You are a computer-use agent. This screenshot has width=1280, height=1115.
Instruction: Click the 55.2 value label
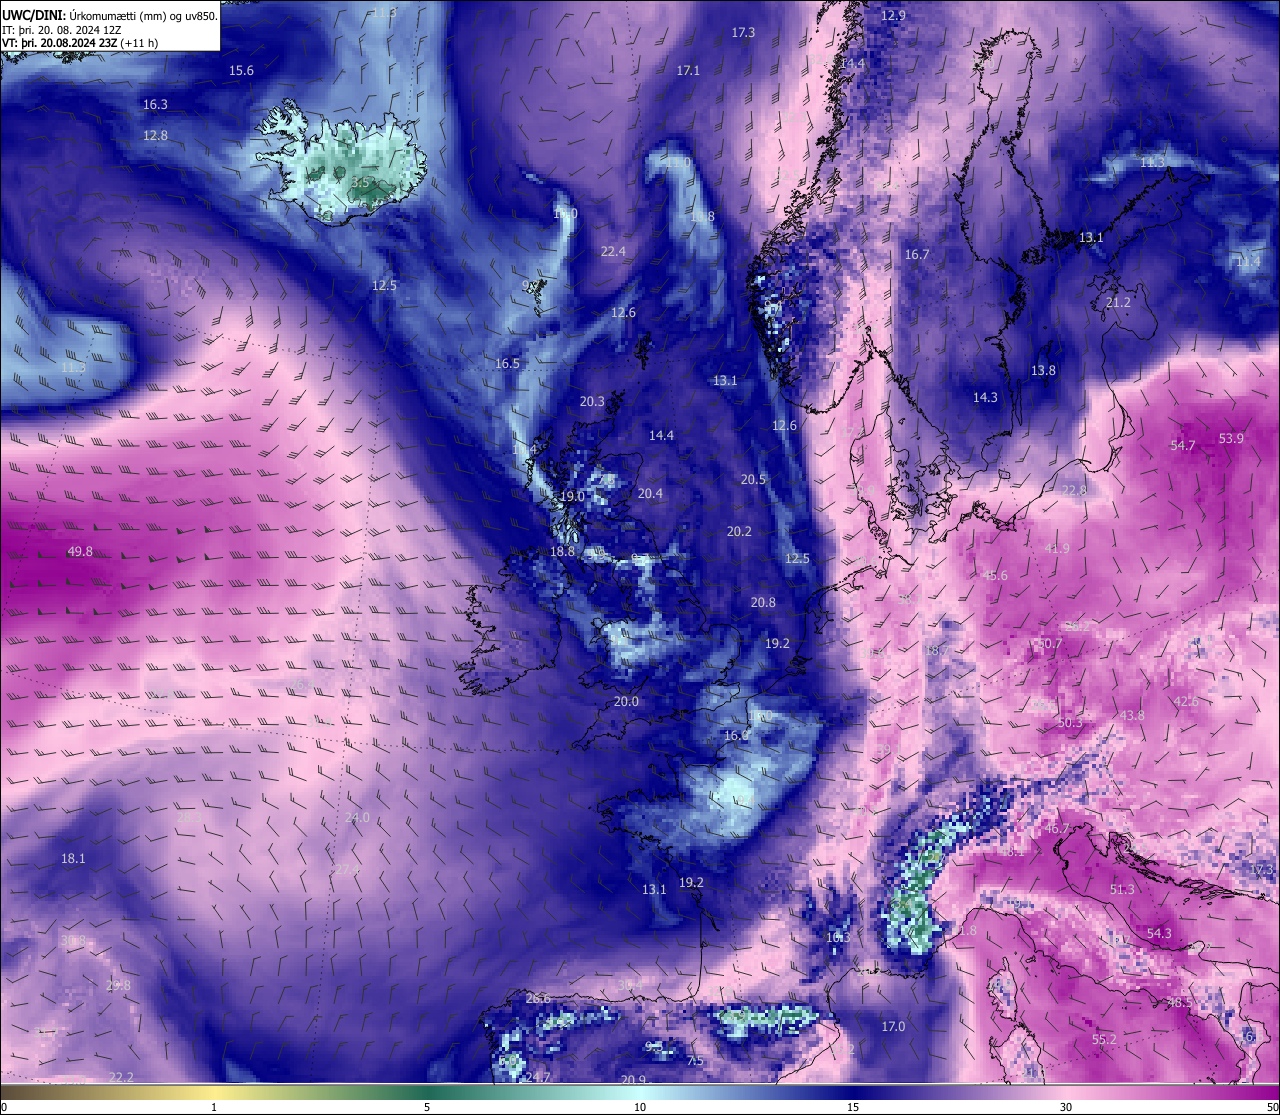pos(1104,1039)
